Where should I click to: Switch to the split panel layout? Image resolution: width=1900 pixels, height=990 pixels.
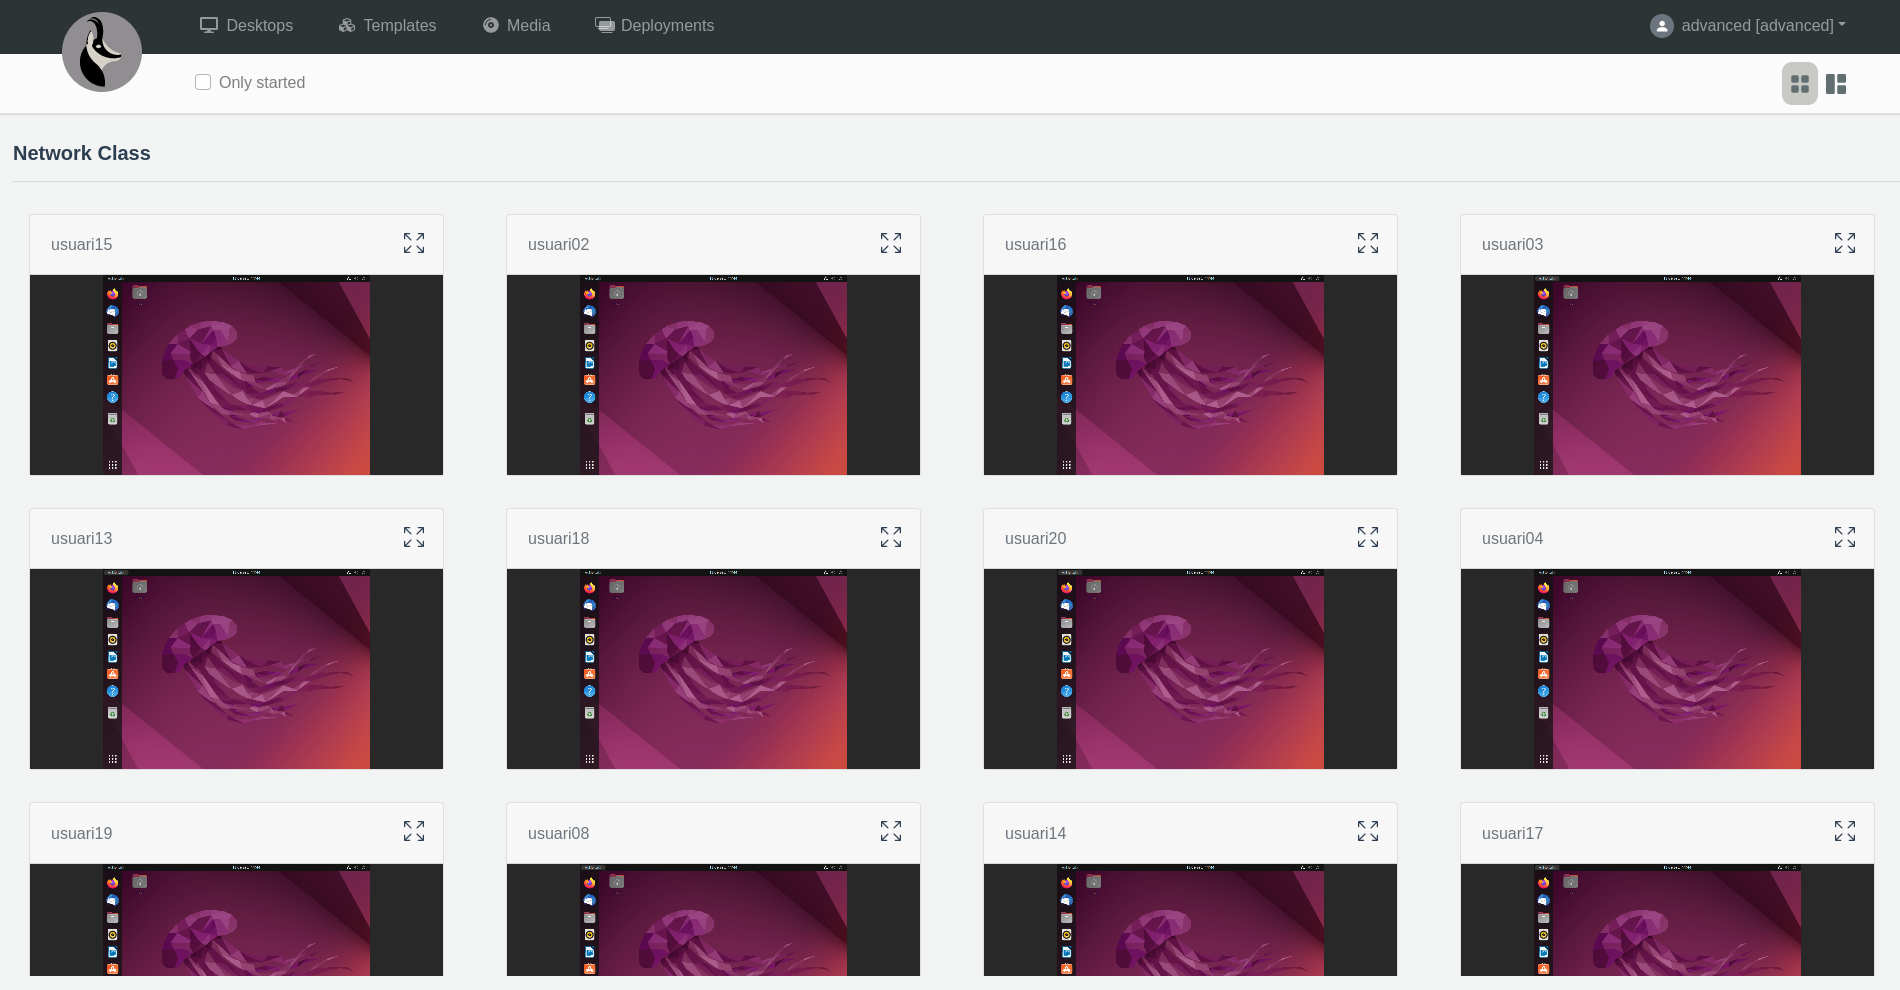tap(1836, 84)
